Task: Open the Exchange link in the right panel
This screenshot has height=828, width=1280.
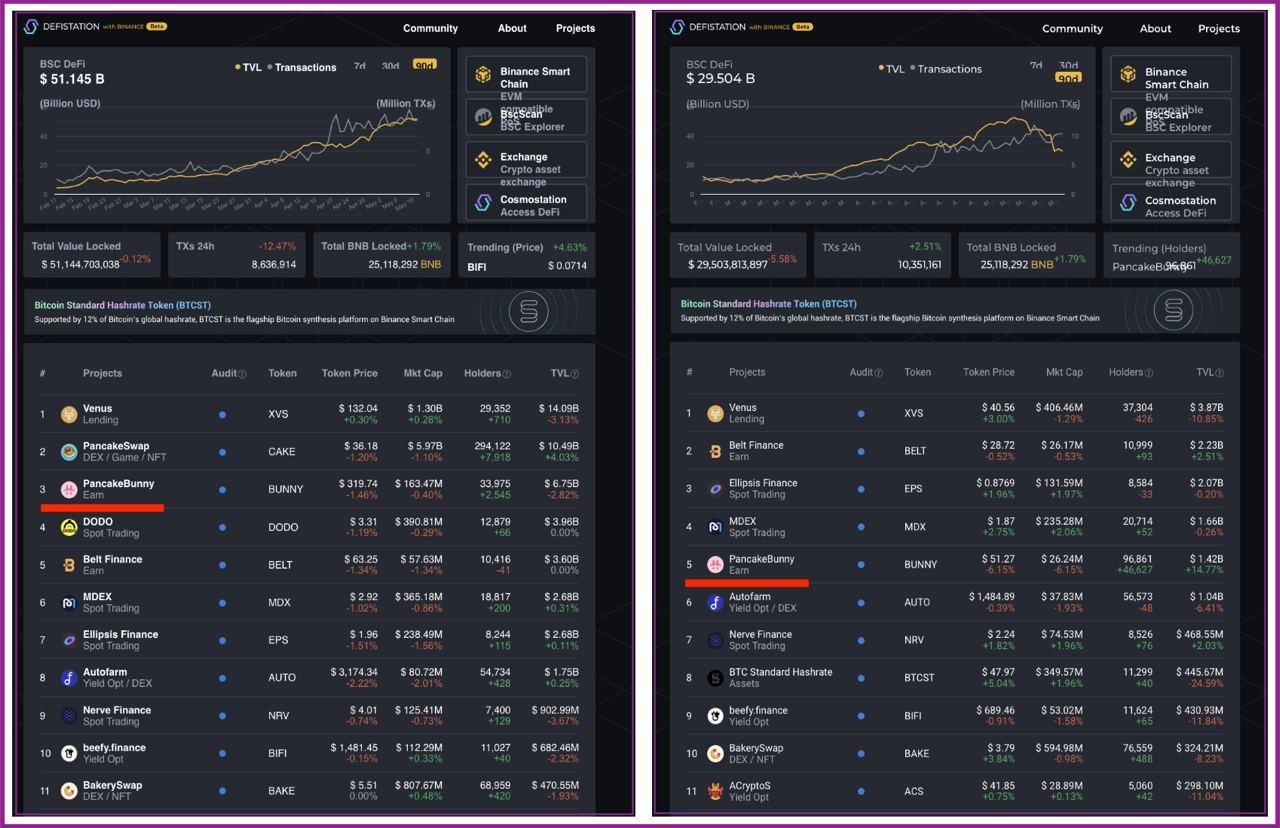Action: (1171, 165)
